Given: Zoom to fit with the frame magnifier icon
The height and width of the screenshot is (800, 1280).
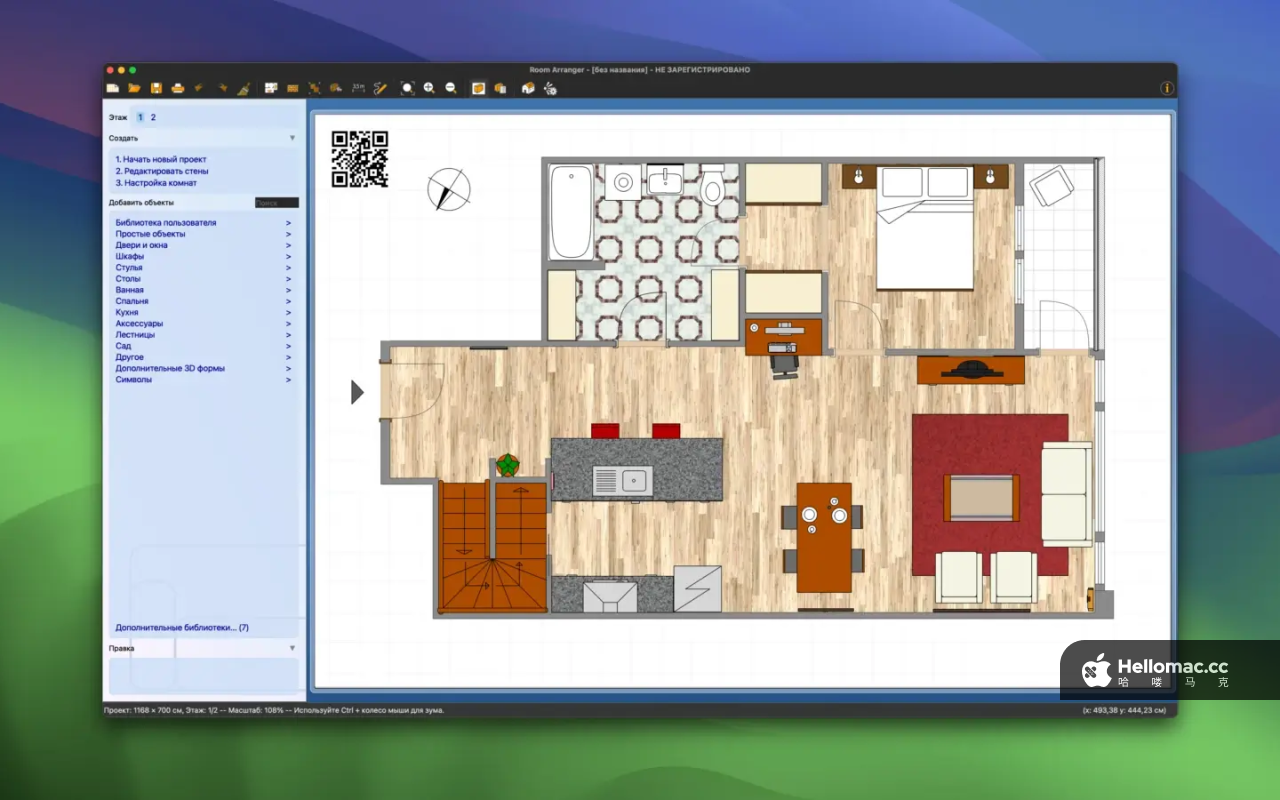Looking at the screenshot, I should [408, 88].
